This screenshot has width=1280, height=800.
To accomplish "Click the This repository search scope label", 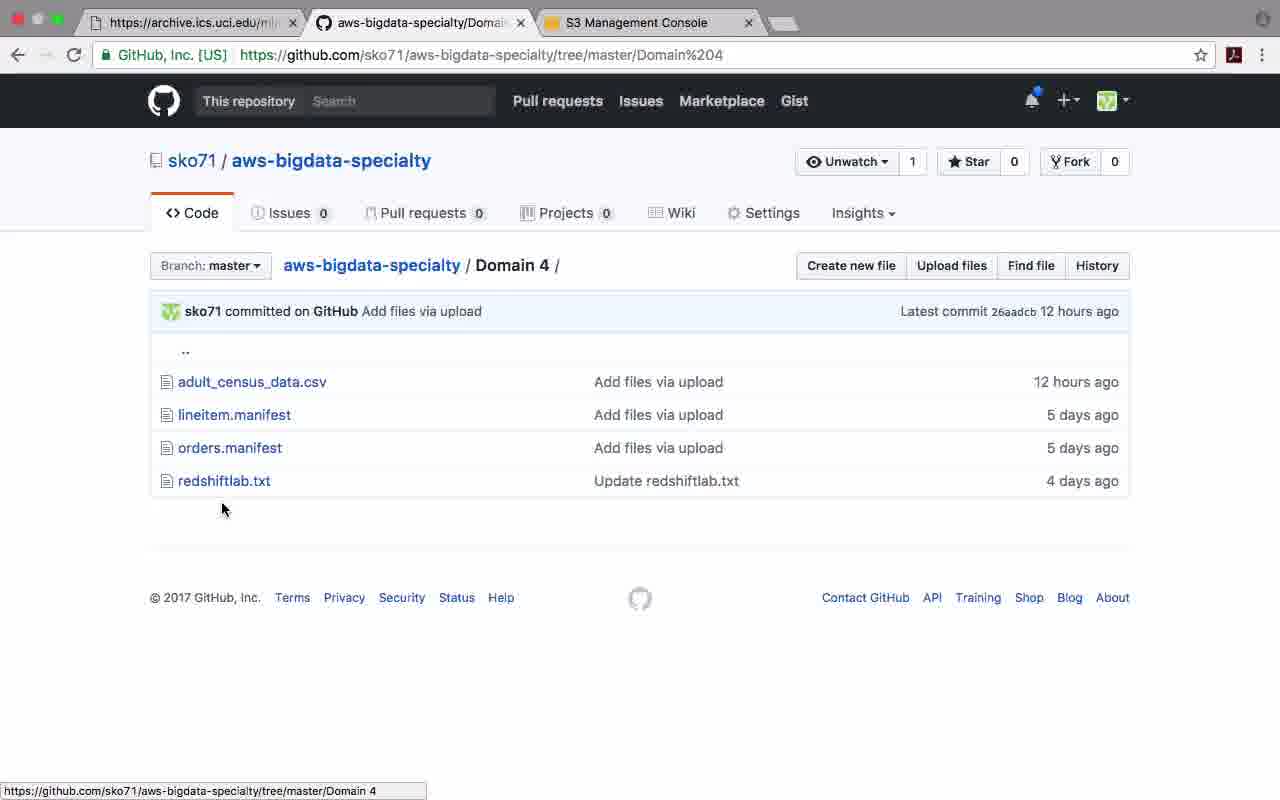I will pyautogui.click(x=249, y=101).
